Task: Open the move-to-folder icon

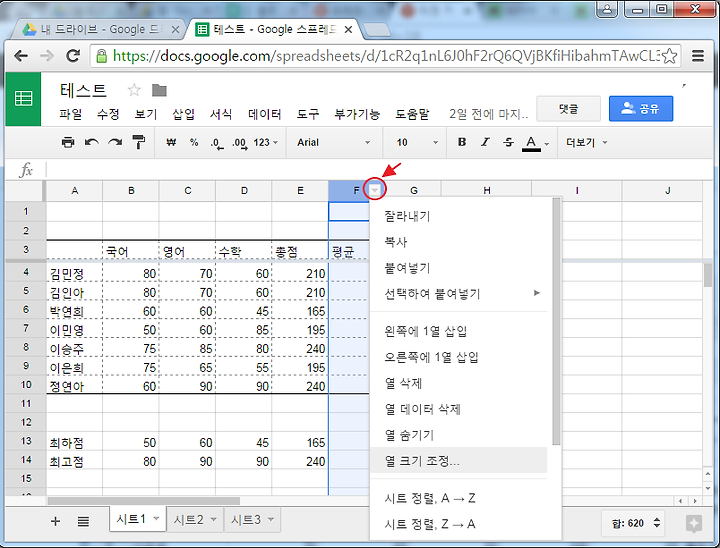Action: point(159,90)
